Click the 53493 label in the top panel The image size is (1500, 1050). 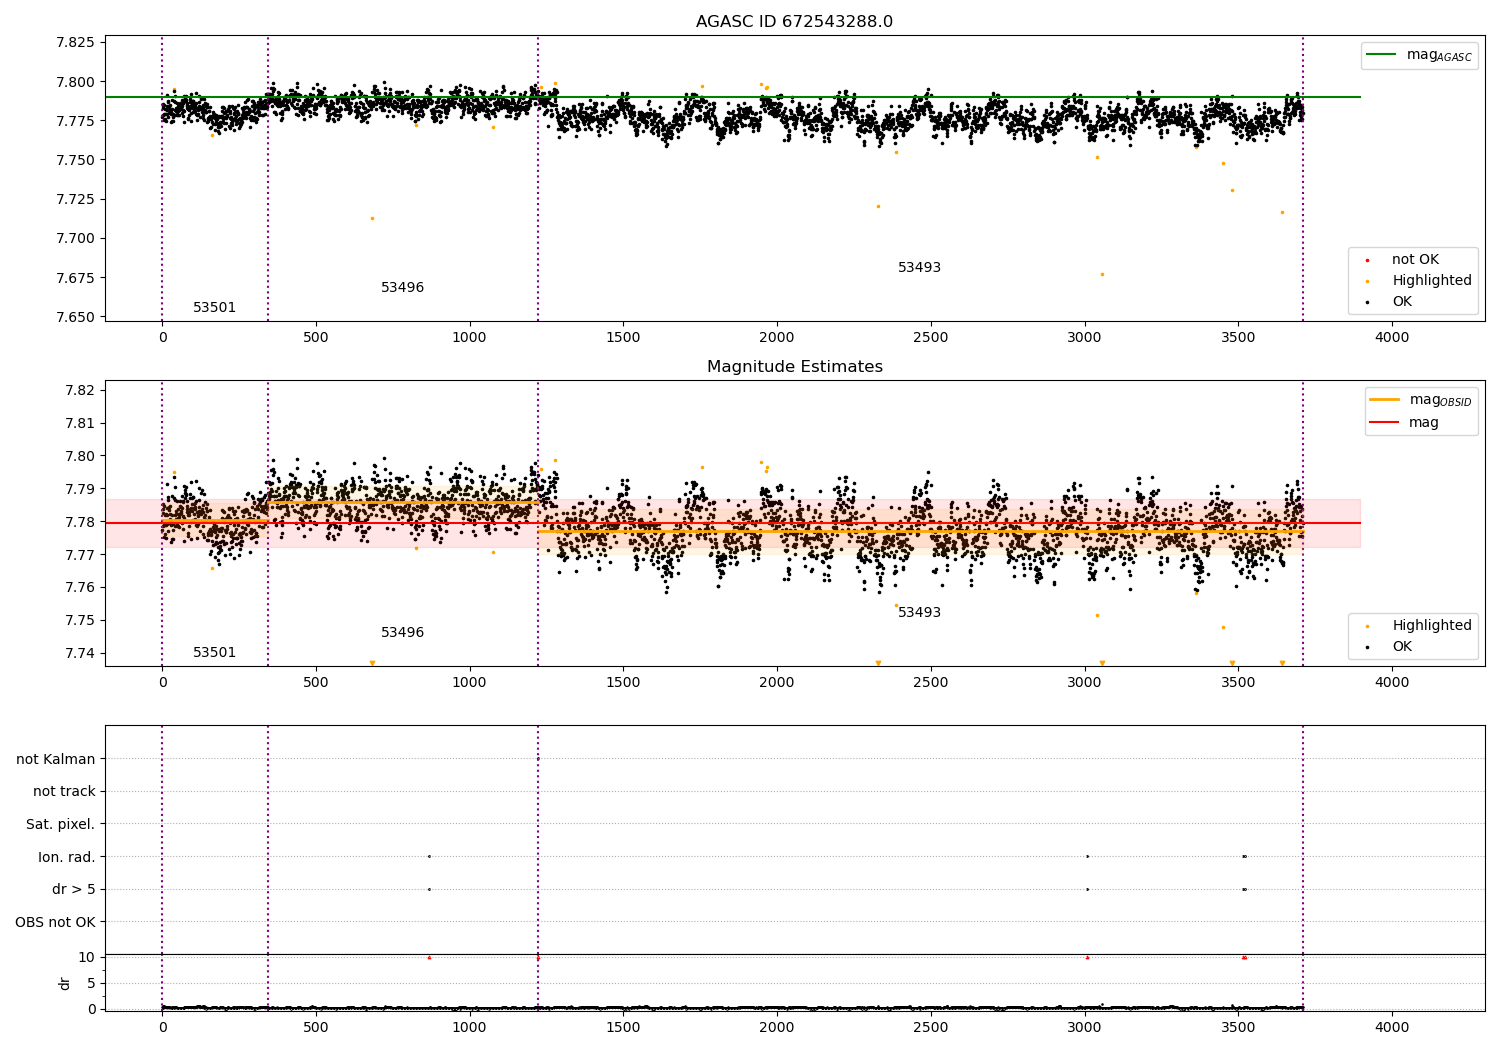click(919, 268)
